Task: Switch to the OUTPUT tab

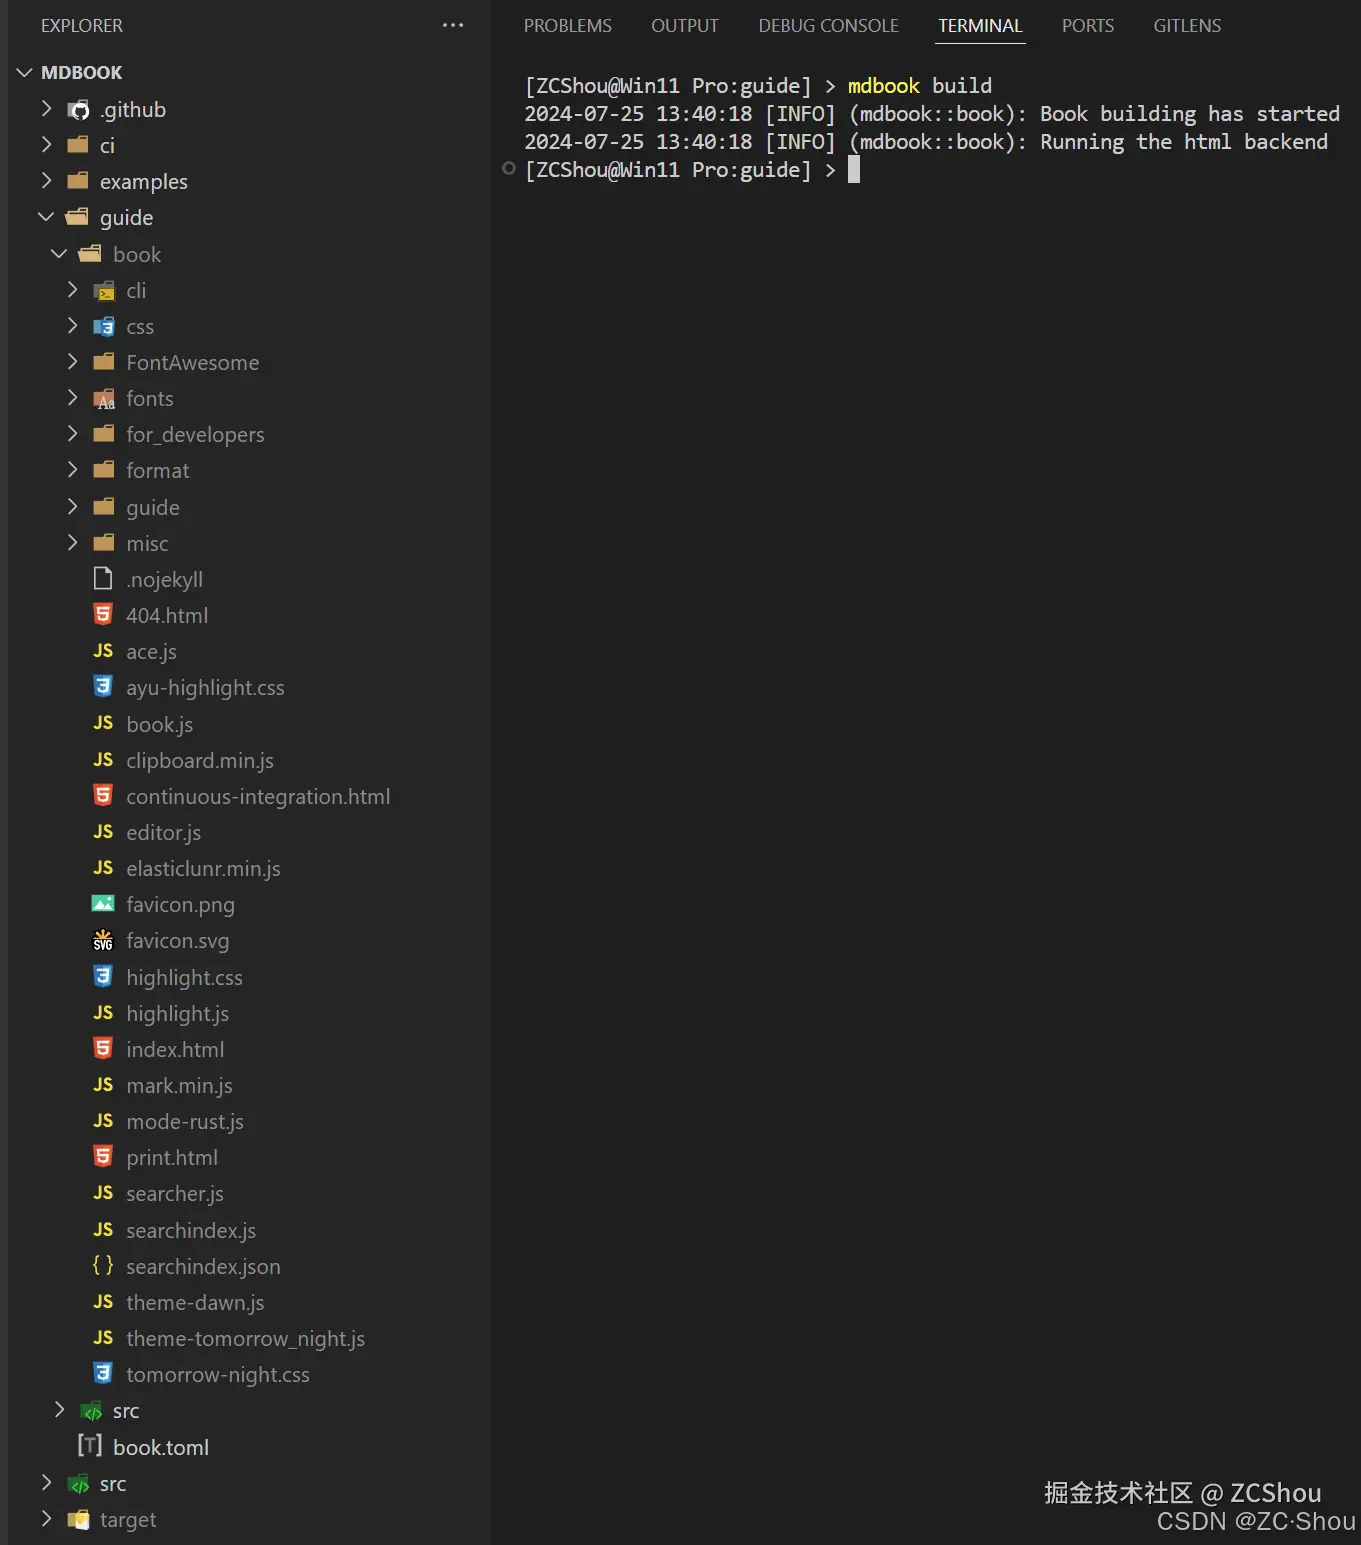Action: tap(685, 26)
